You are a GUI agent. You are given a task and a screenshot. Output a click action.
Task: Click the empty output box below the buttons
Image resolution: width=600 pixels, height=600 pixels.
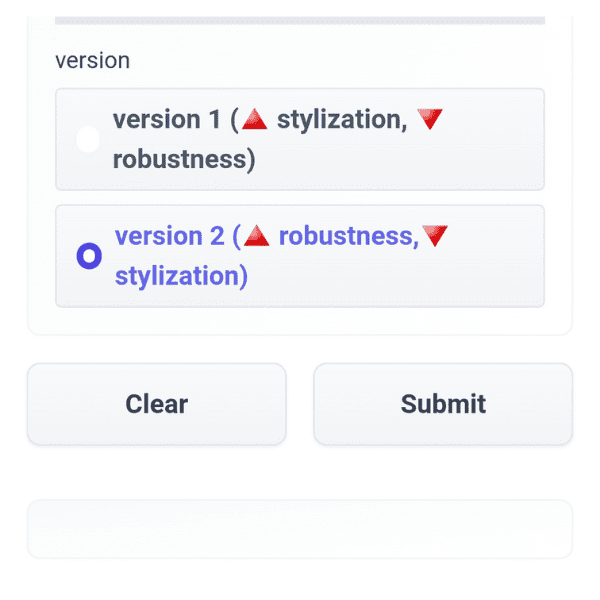(299, 529)
